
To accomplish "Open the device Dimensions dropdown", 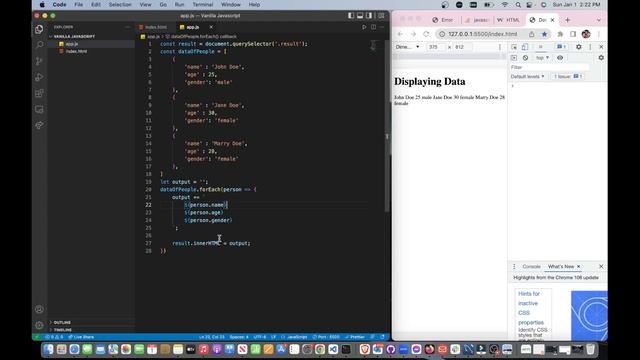I will [x=407, y=47].
